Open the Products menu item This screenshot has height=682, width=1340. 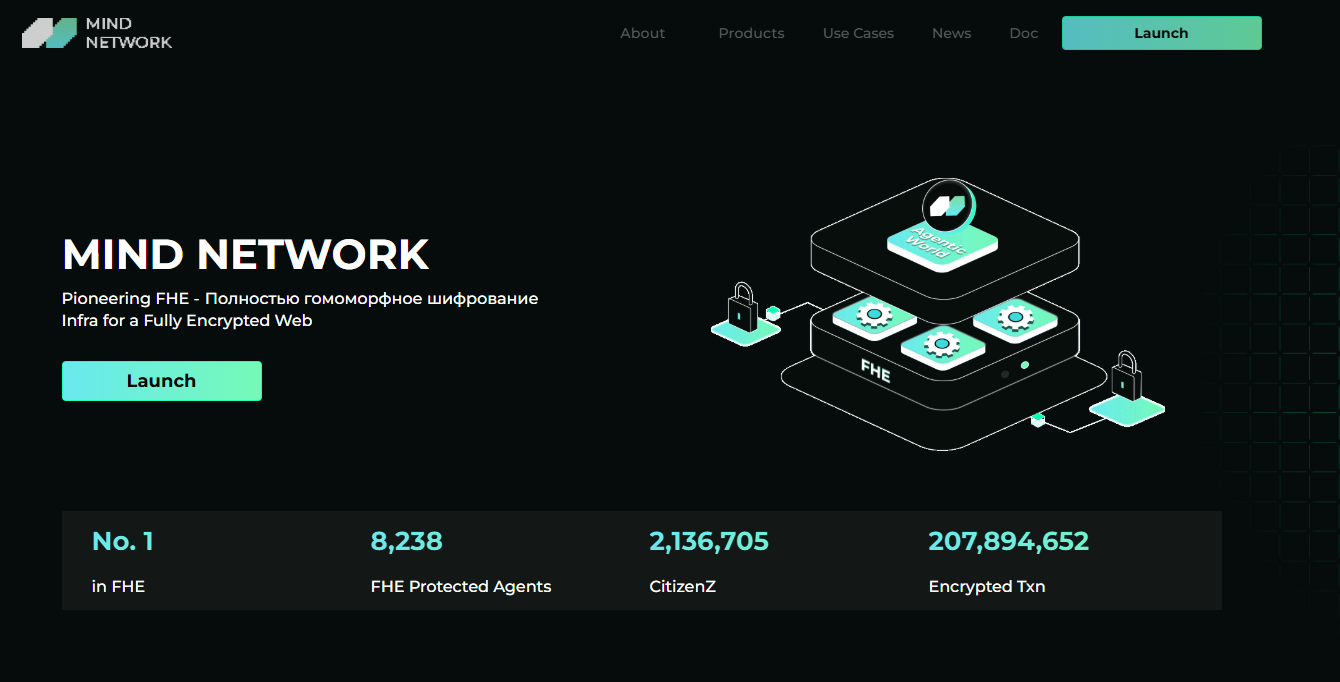[x=751, y=33]
